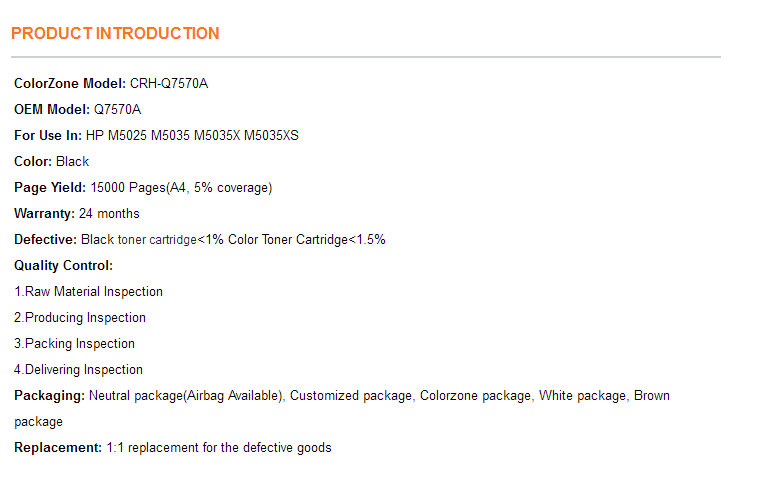
Task: Click the Color: Black line
Action: 52,162
